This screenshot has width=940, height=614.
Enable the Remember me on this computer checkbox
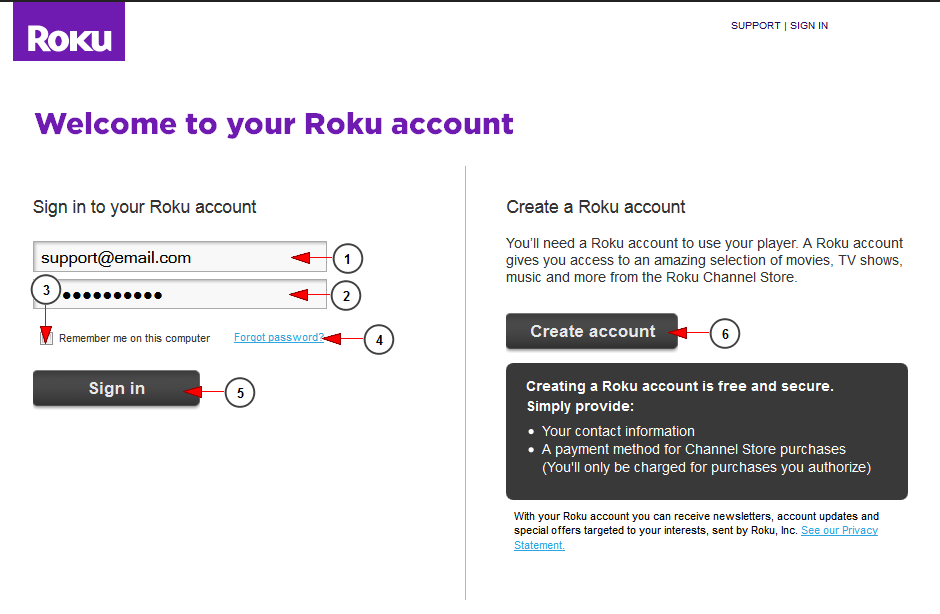coord(47,338)
